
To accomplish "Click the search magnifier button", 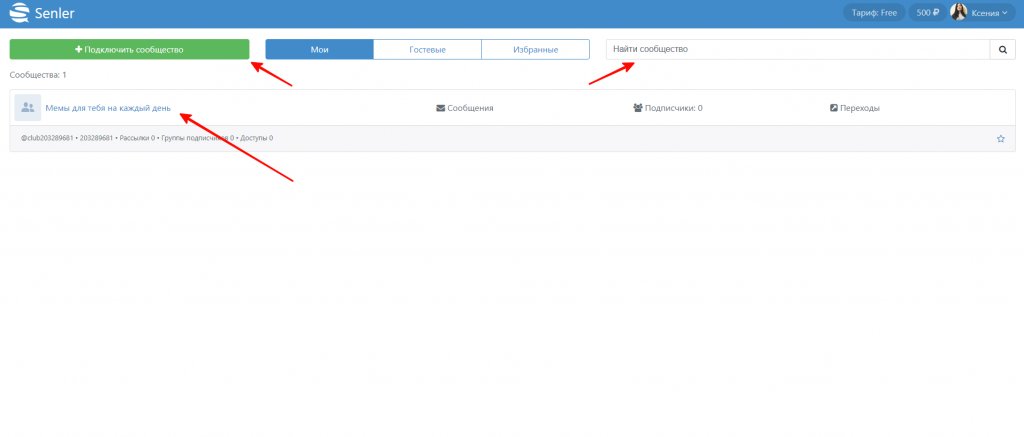I will [1002, 49].
